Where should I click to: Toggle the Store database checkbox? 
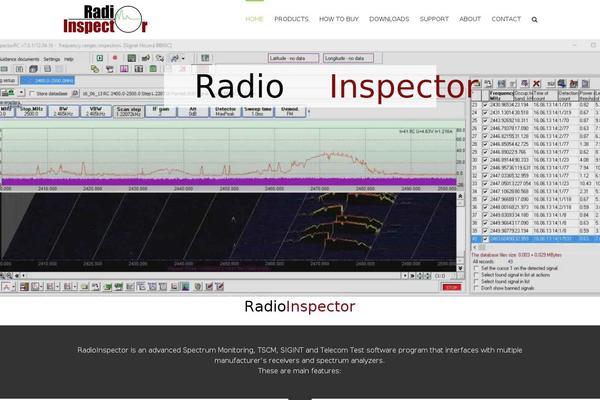pyautogui.click(x=32, y=93)
